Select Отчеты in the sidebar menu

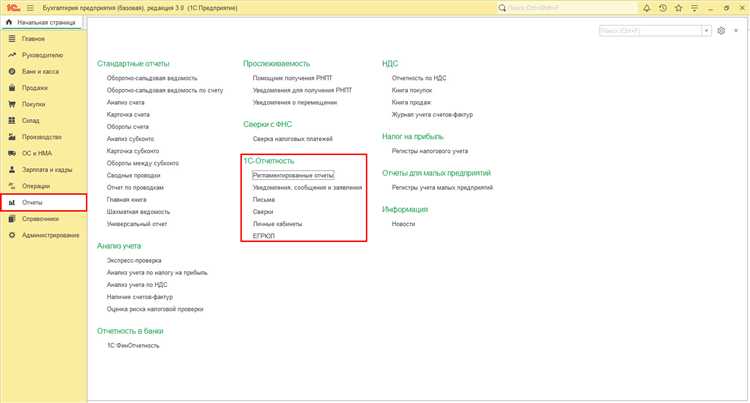point(33,202)
